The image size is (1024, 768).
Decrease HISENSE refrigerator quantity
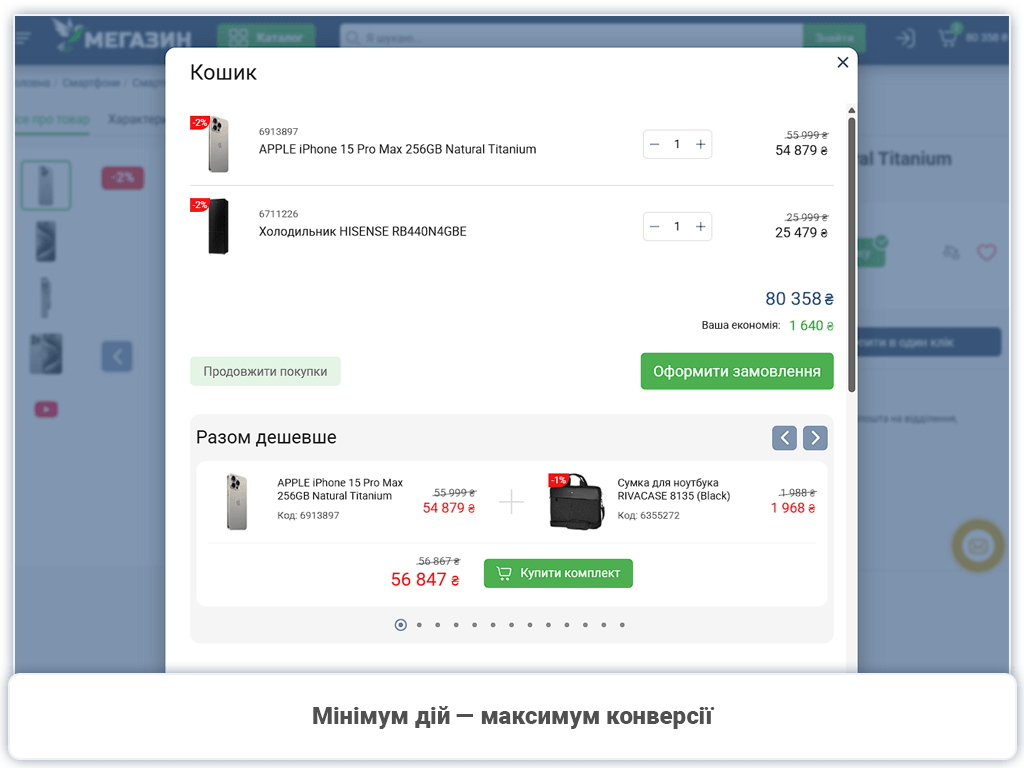pyautogui.click(x=654, y=227)
